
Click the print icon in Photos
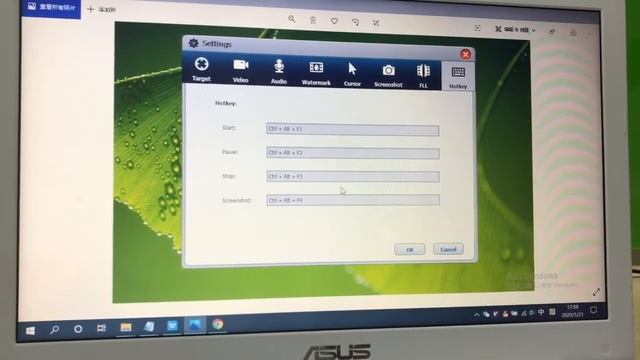tap(573, 32)
